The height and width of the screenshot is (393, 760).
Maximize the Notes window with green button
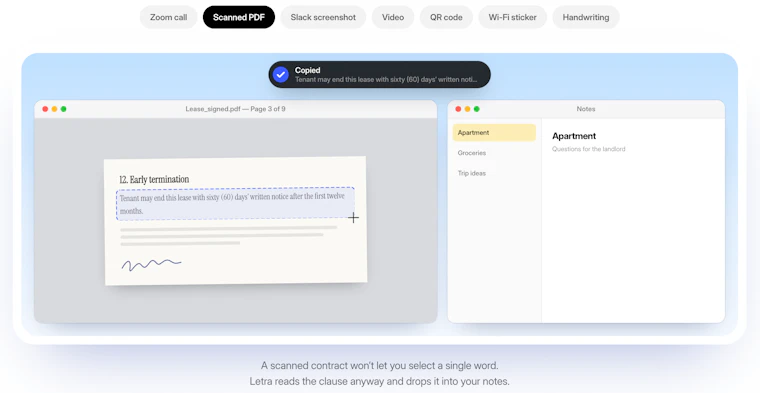point(476,109)
